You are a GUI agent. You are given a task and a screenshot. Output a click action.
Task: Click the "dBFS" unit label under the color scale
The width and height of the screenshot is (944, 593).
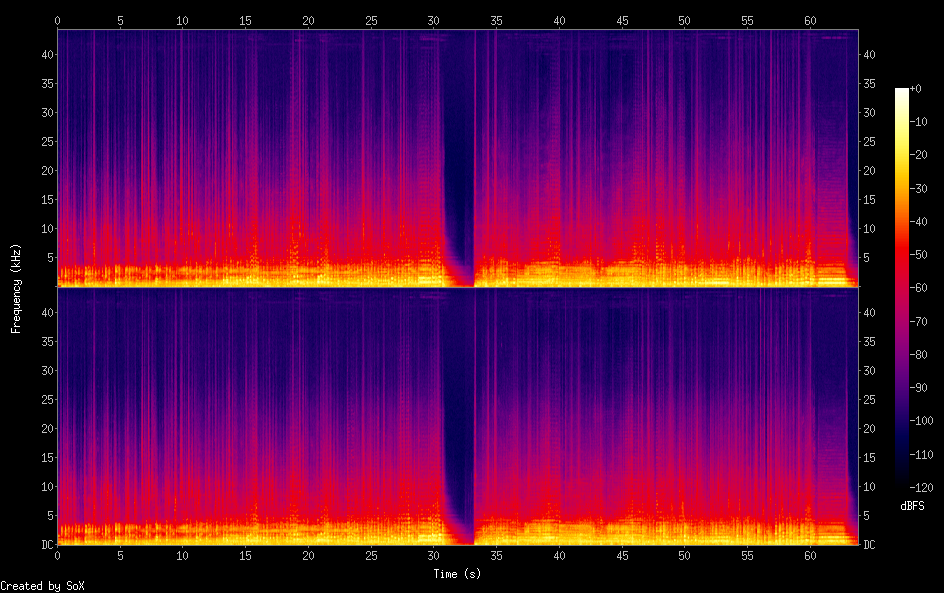click(x=912, y=506)
